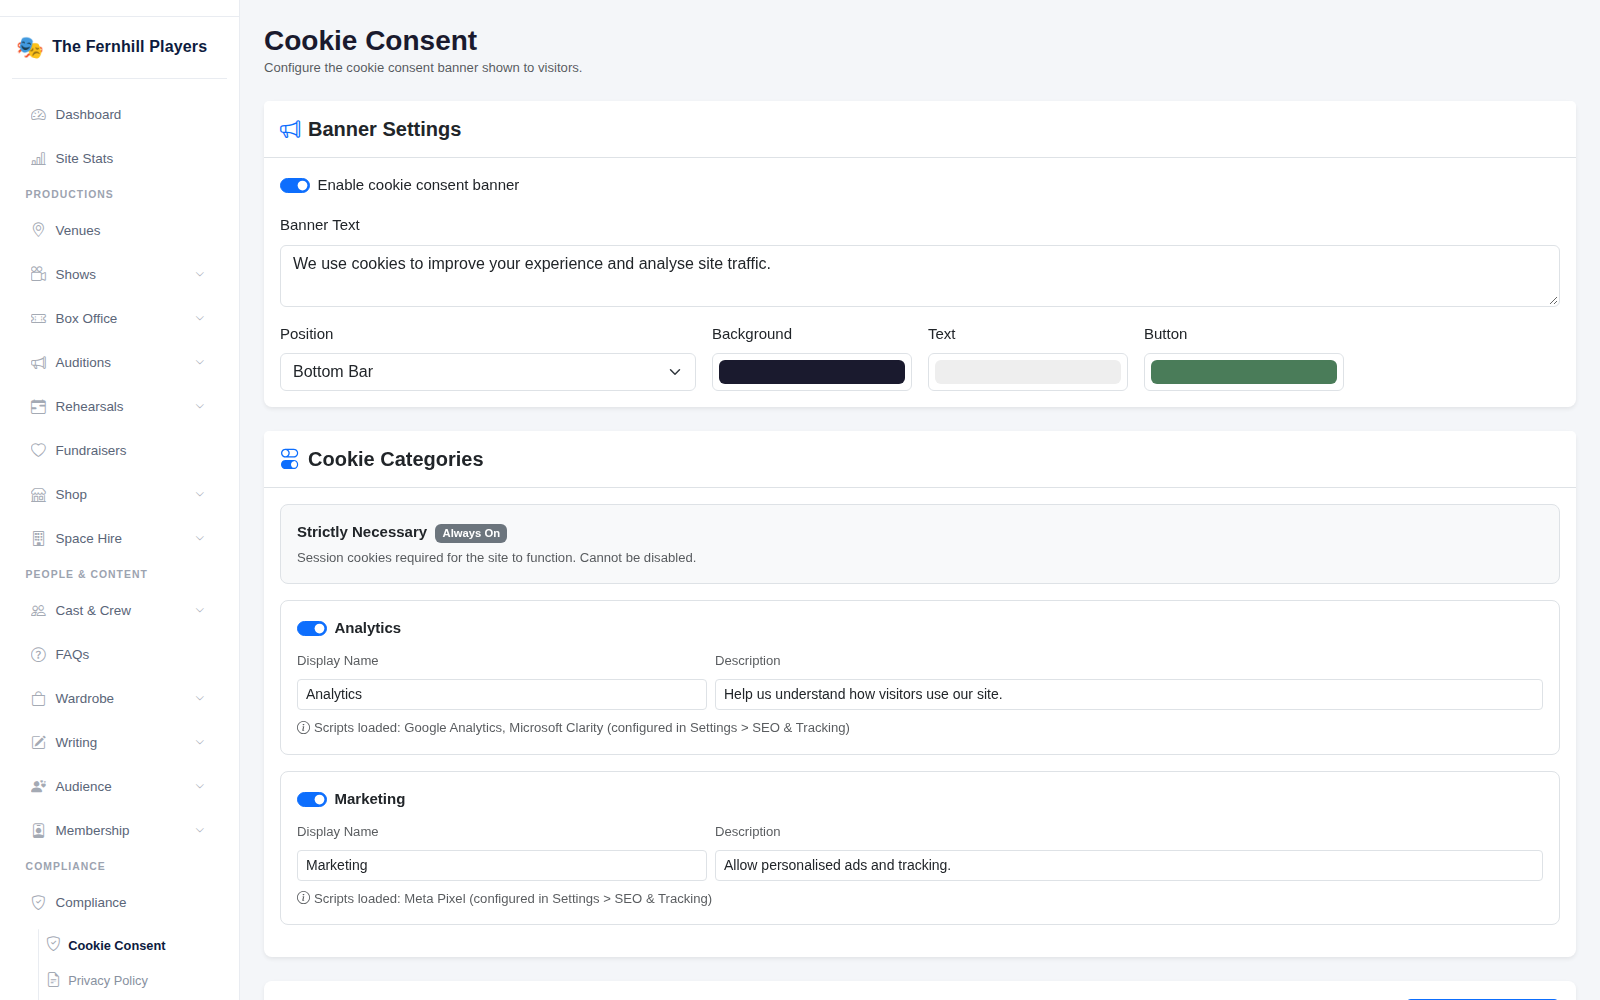1600x1000 pixels.
Task: Open the Venues page
Action: point(119,231)
